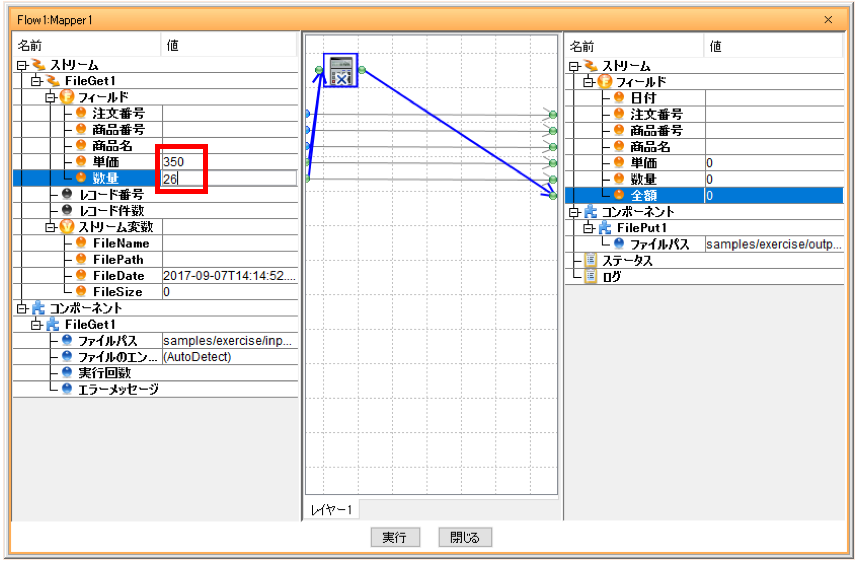
Task: Select the right 数量 row
Action: tap(704, 179)
